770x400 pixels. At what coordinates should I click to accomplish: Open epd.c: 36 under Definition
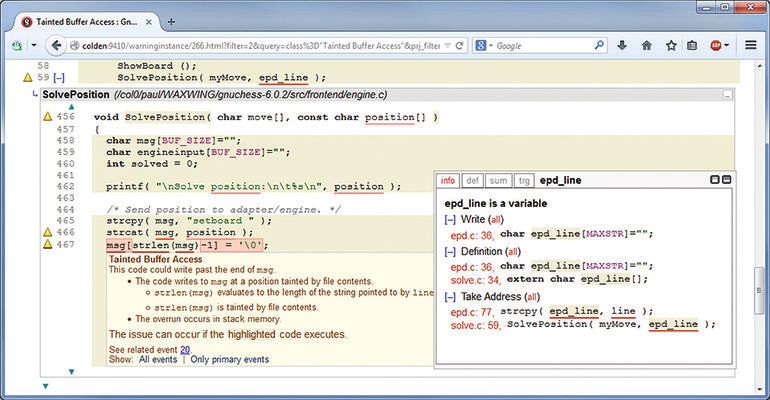tap(472, 267)
